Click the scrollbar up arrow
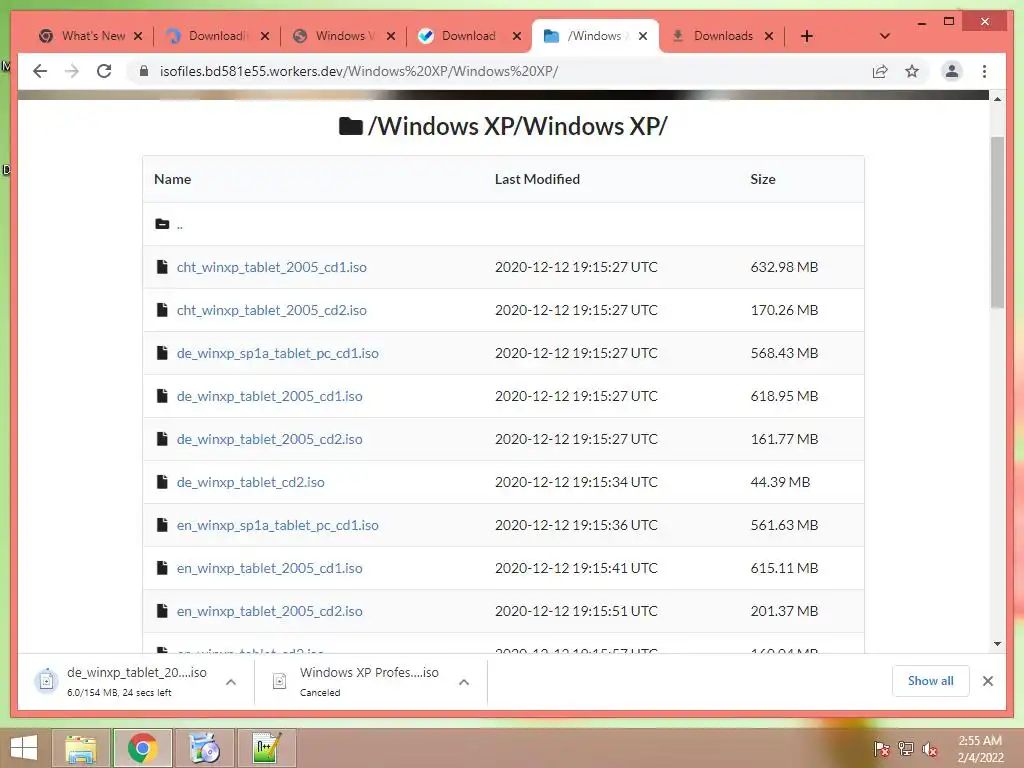Screen dimensions: 1024x768 [x=997, y=99]
